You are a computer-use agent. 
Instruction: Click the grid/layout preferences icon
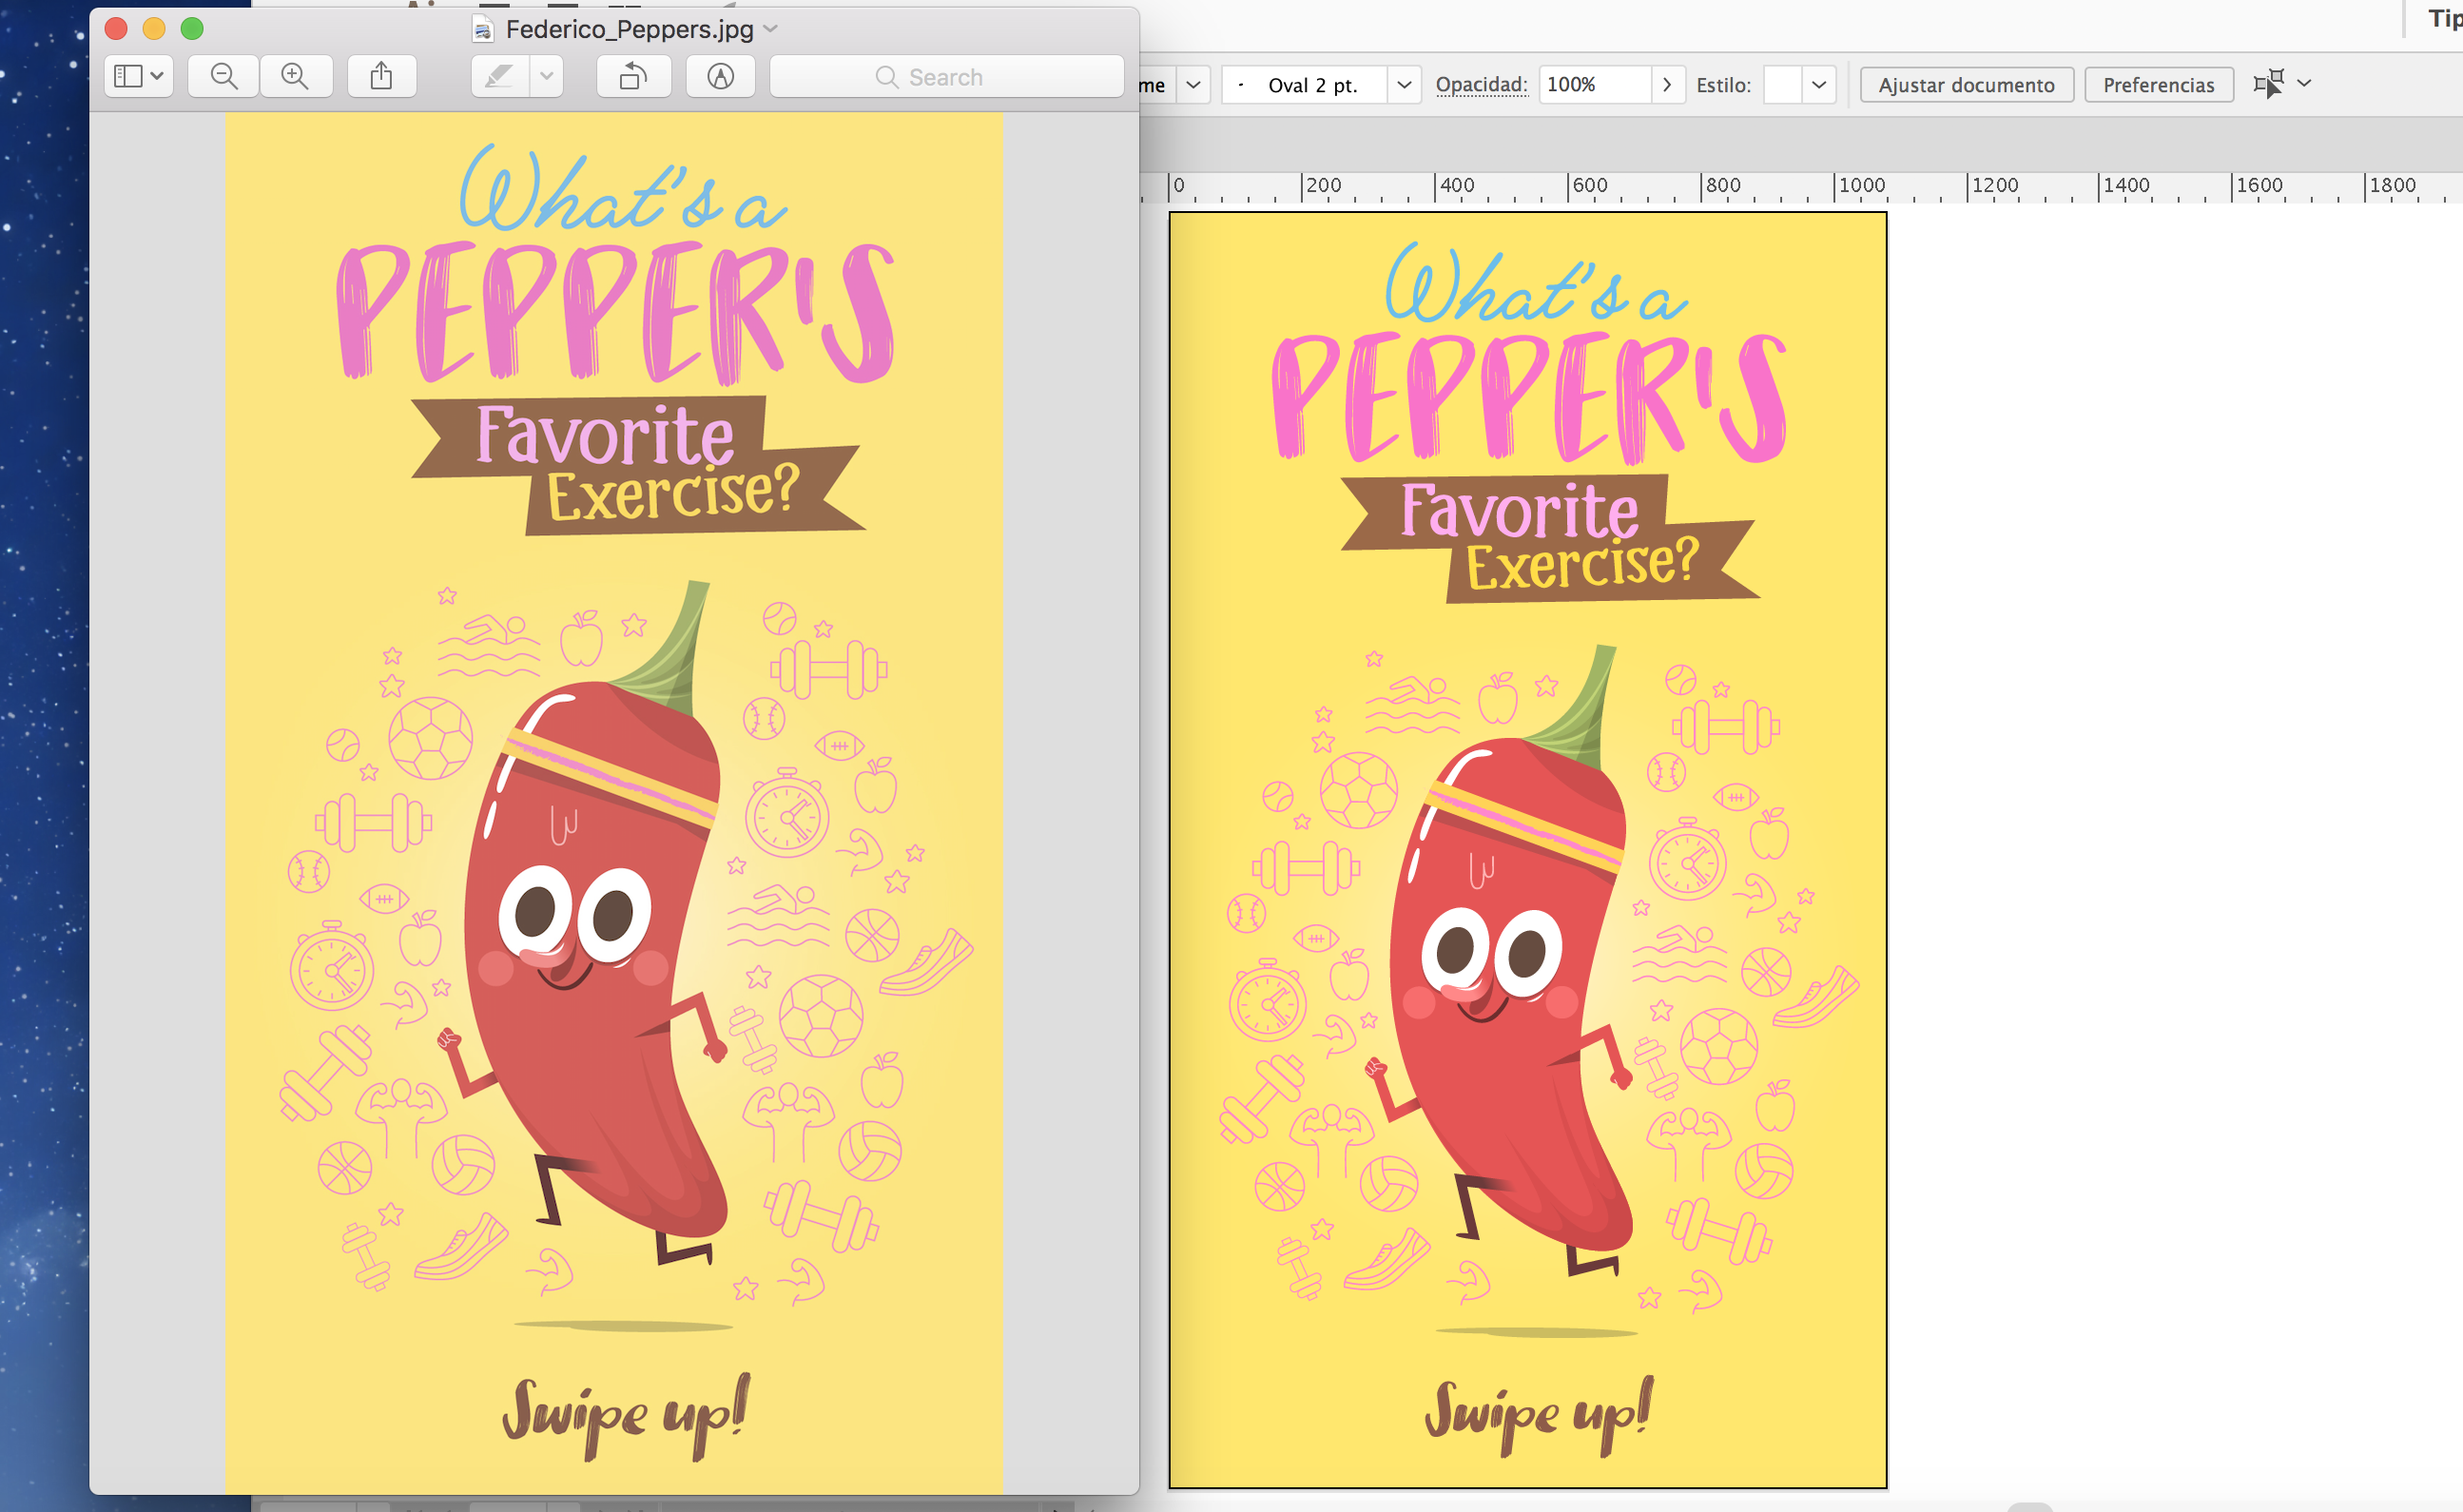[2269, 83]
